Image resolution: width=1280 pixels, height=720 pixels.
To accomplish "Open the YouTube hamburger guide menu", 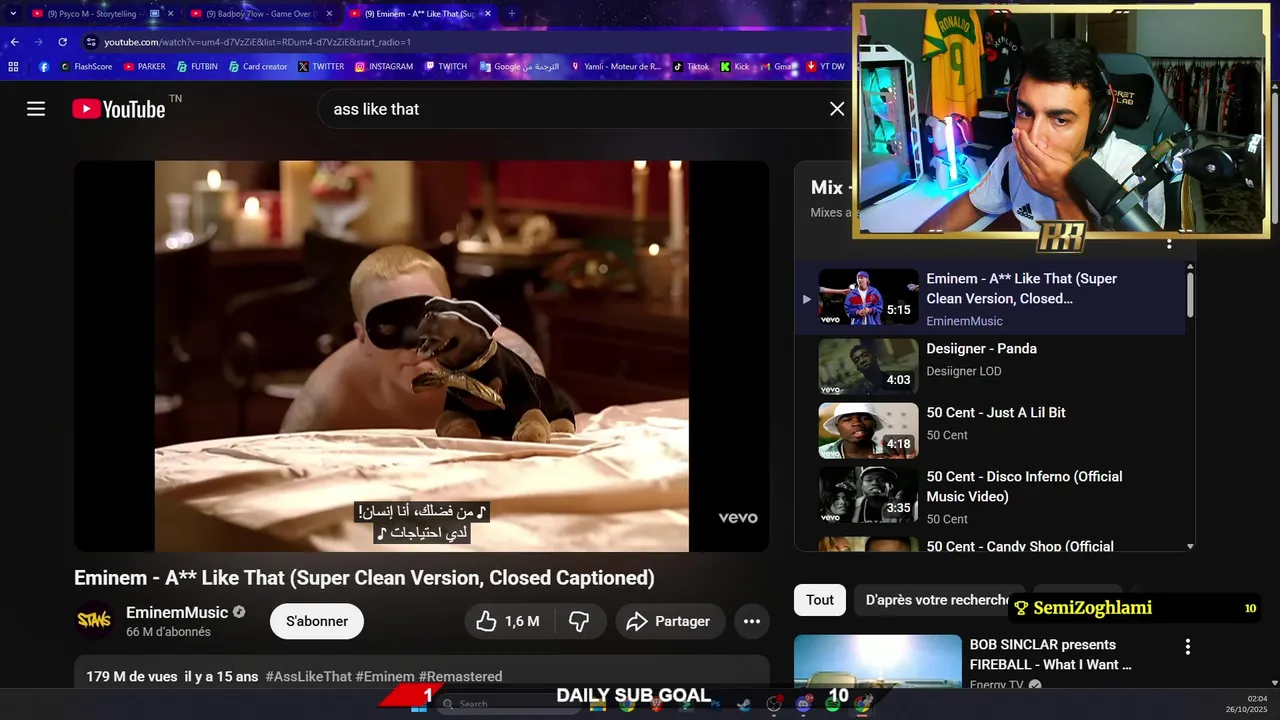I will tap(36, 109).
